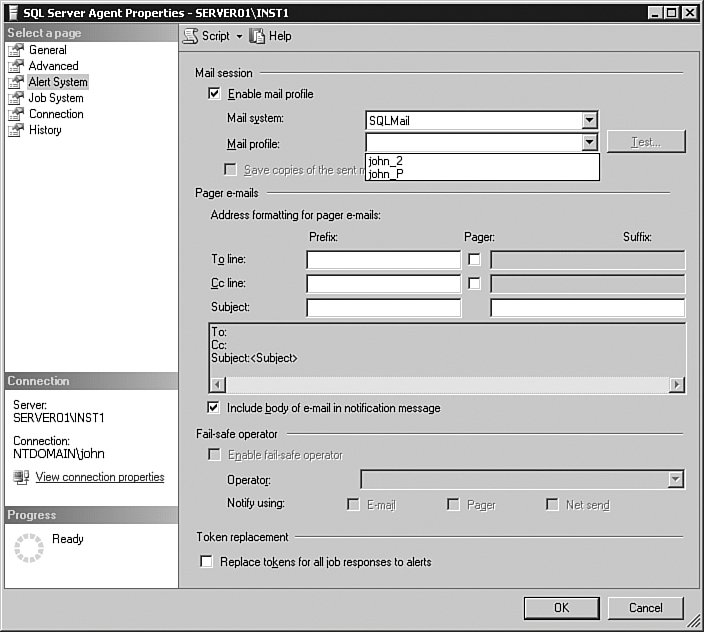Click the Help toolbar button
This screenshot has width=704, height=632.
(x=271, y=36)
